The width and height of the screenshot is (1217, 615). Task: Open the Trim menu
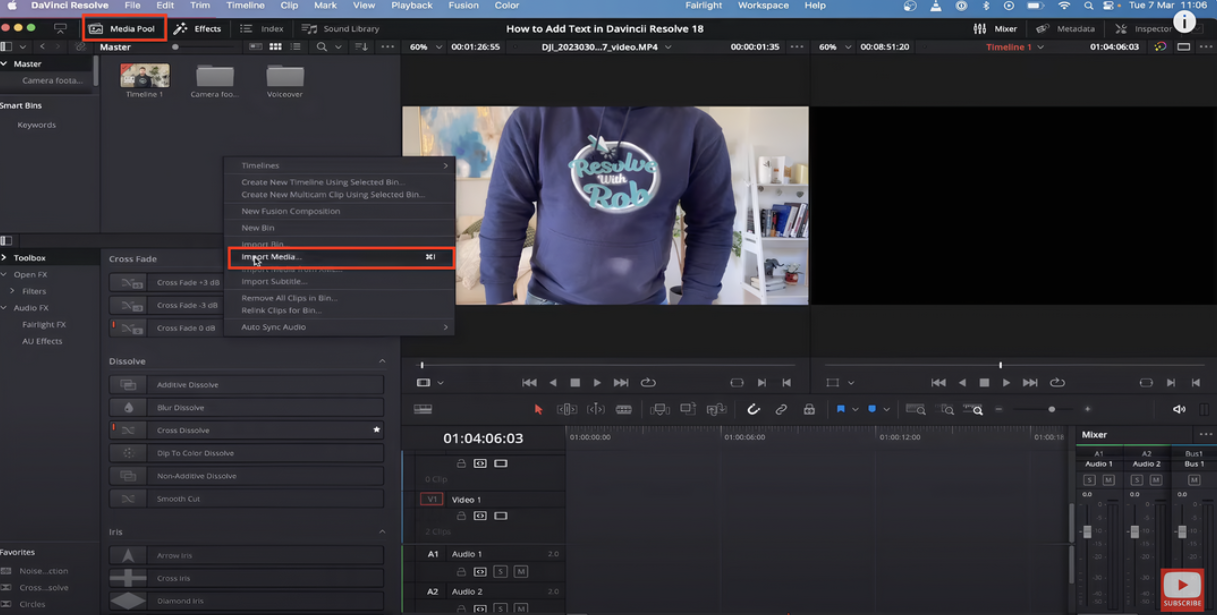[x=201, y=6]
